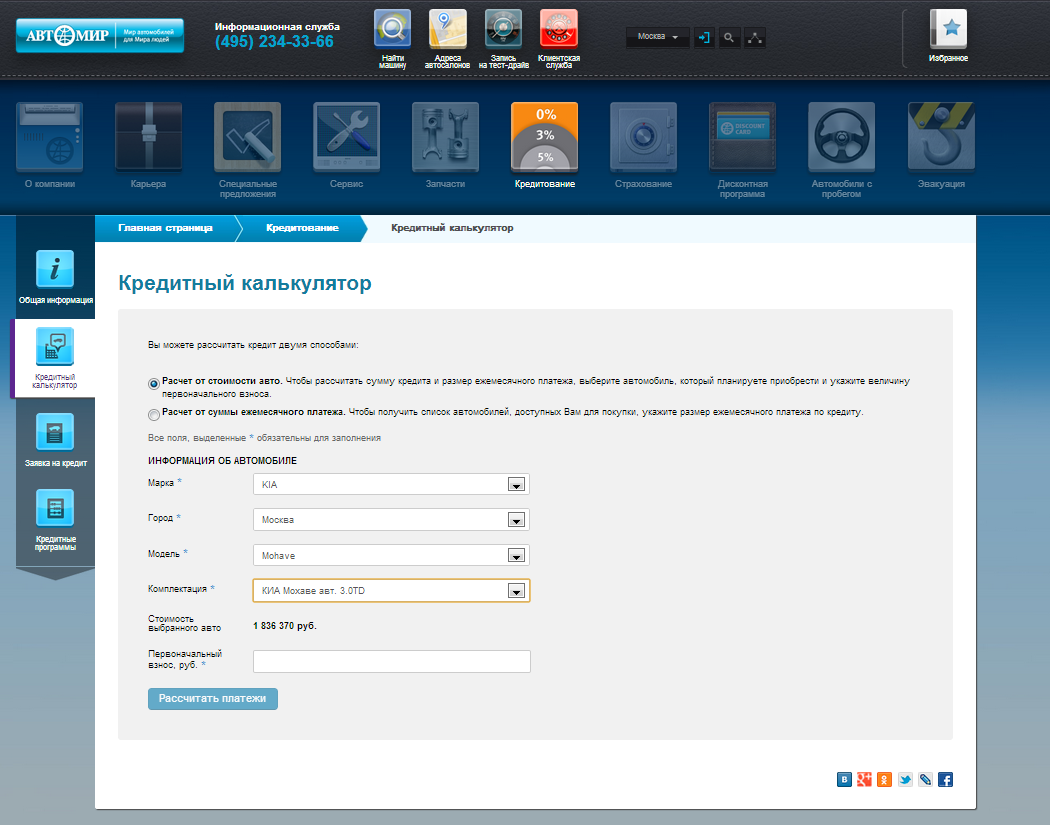The height and width of the screenshot is (825, 1050).
Task: Open Кредитование percent icon
Action: (544, 137)
